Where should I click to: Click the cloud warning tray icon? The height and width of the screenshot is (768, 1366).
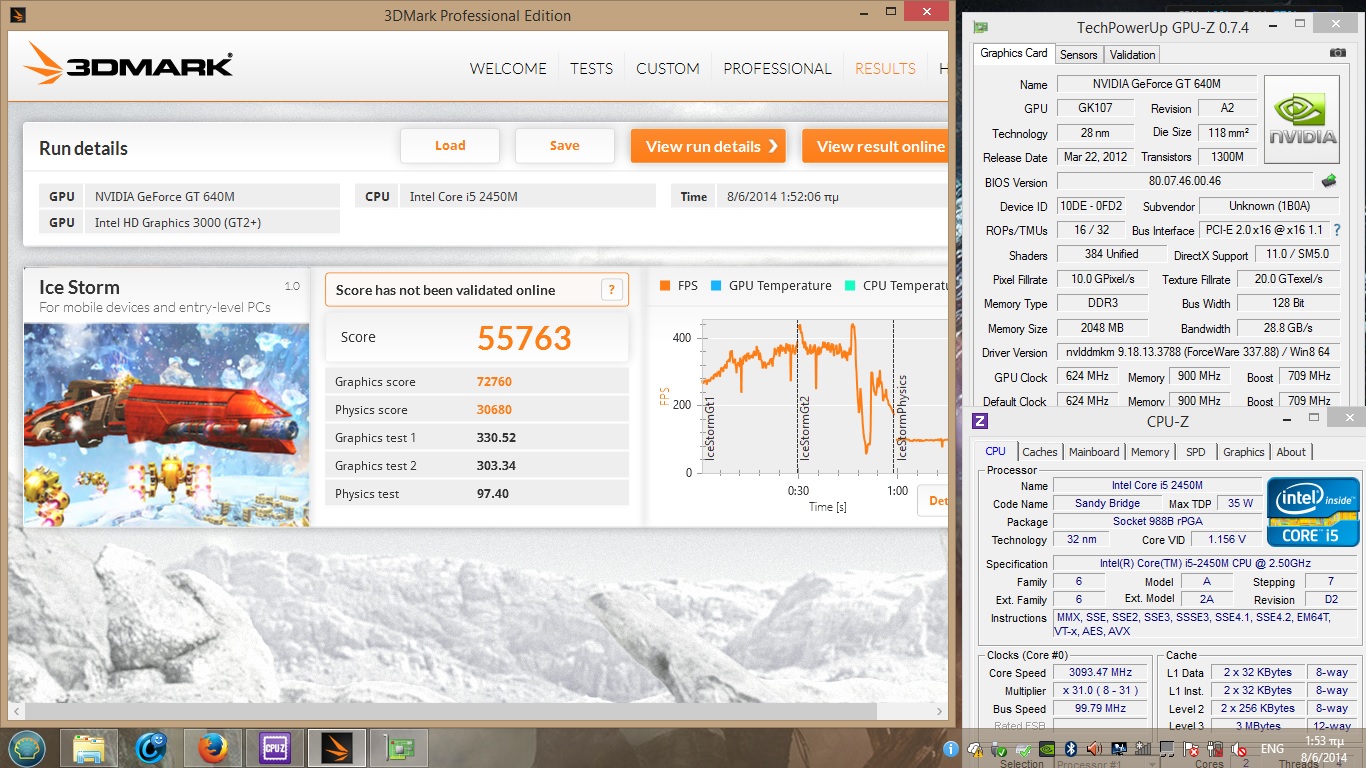[x=975, y=748]
